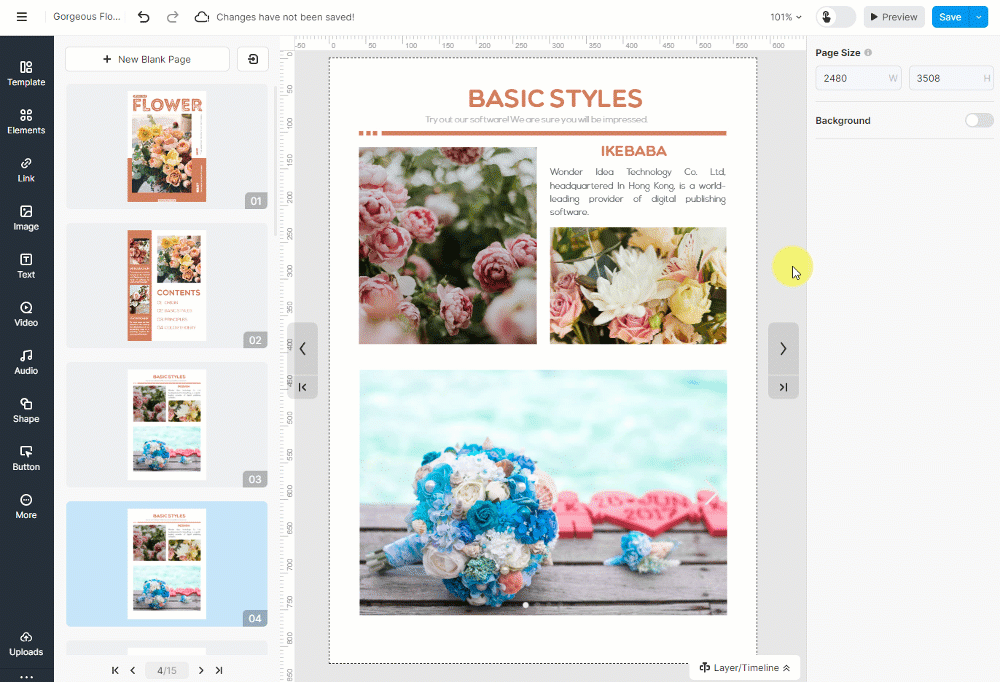Open the Elements panel
Screen dimensions: 1000x682
tap(26, 121)
